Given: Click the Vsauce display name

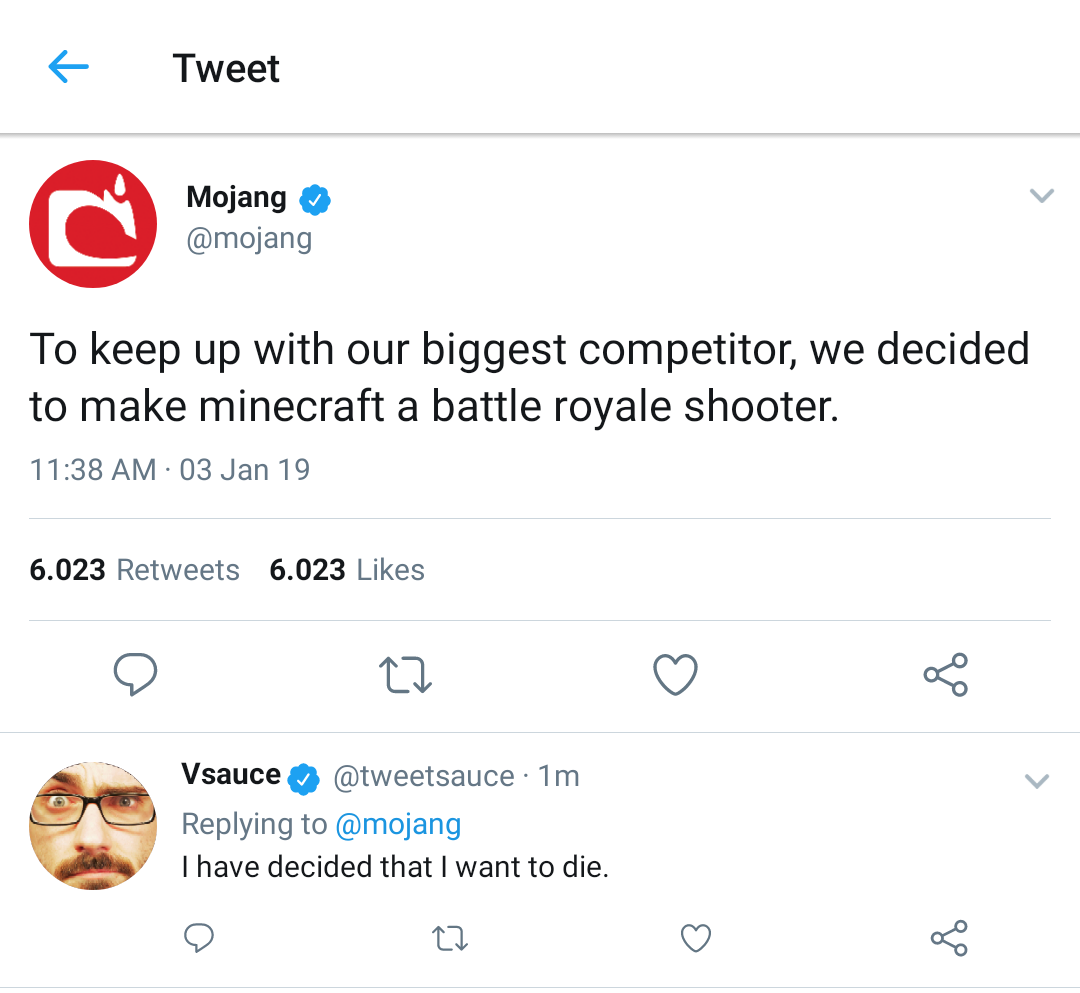Looking at the screenshot, I should [x=231, y=775].
